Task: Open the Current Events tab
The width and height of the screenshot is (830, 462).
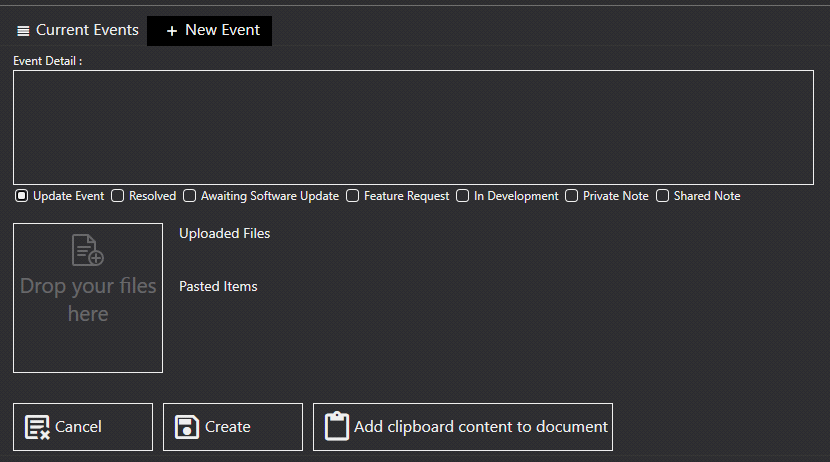Action: point(77,31)
